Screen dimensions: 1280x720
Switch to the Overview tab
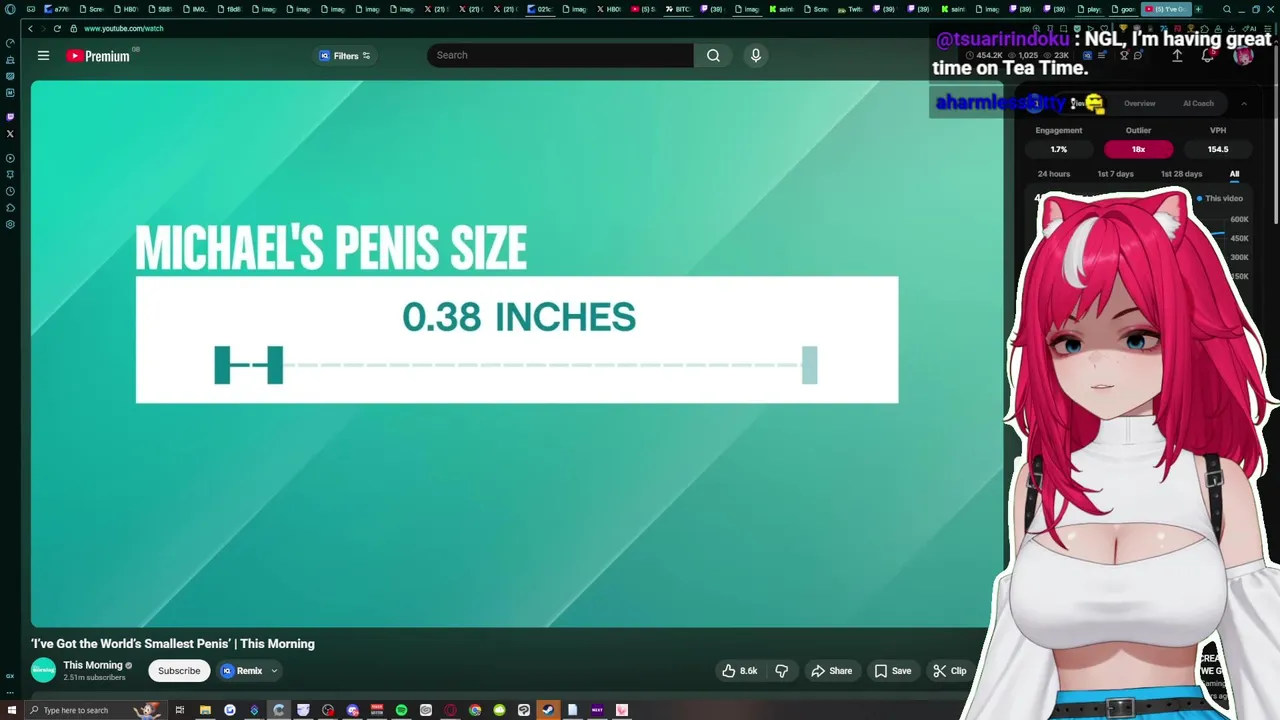(x=1139, y=103)
